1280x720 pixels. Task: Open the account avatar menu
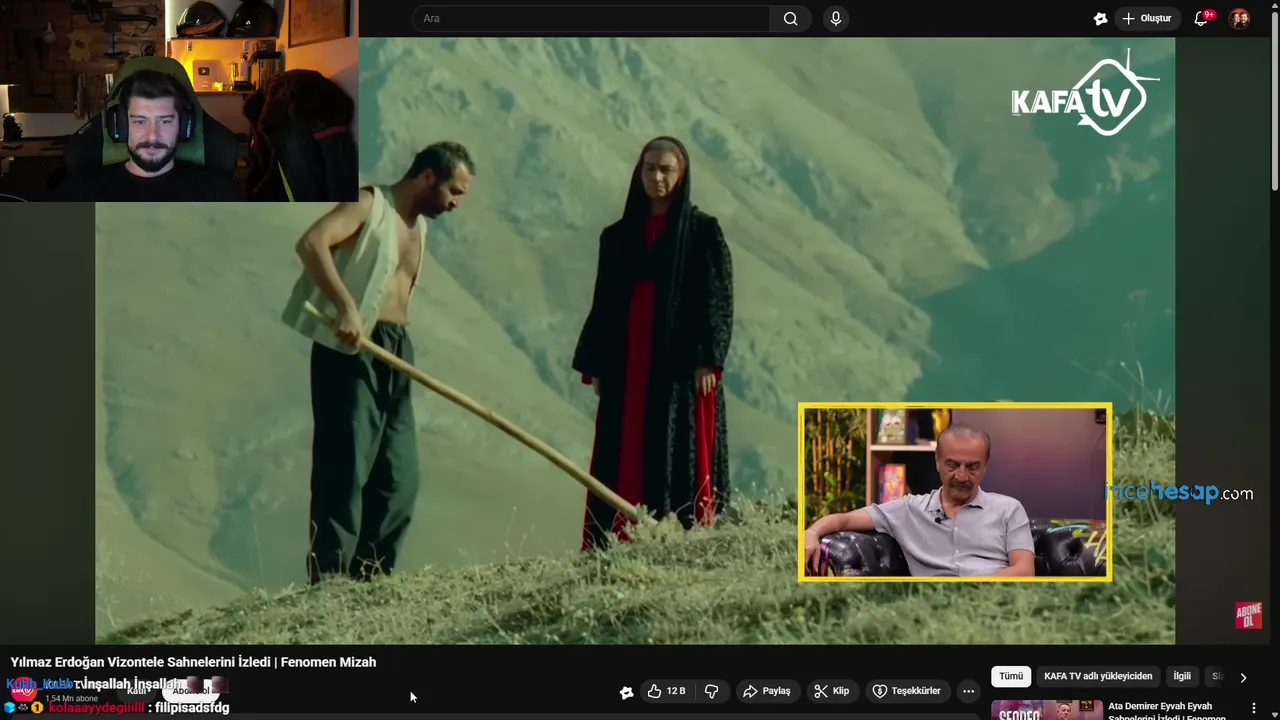point(1239,18)
